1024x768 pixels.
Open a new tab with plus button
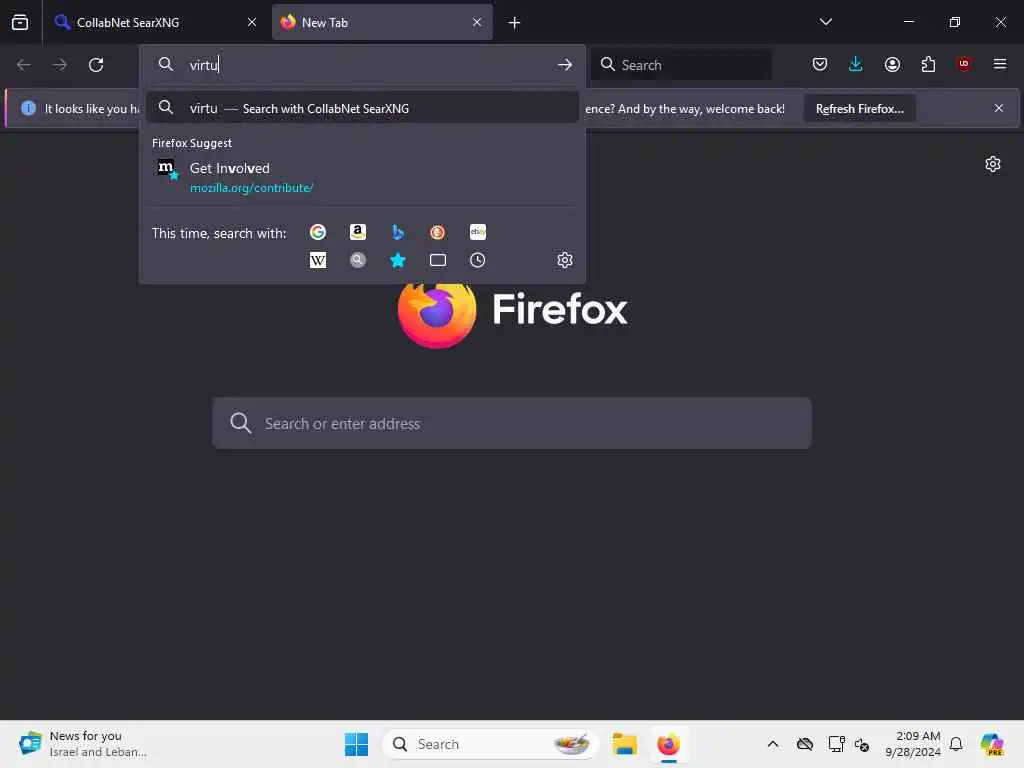514,23
